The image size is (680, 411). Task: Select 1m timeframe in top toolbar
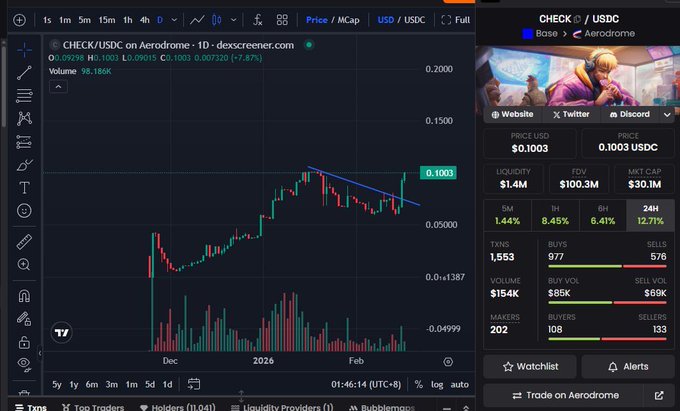point(65,20)
